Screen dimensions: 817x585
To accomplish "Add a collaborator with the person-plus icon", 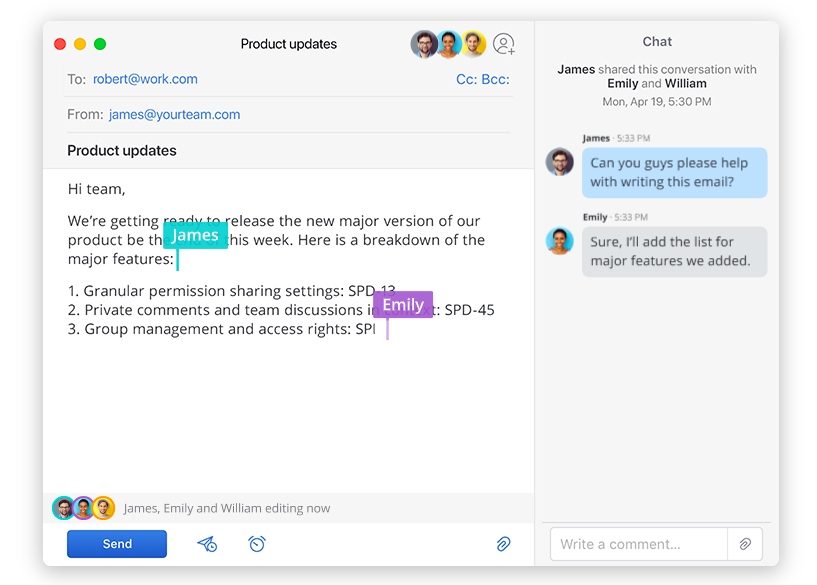I will coord(504,44).
